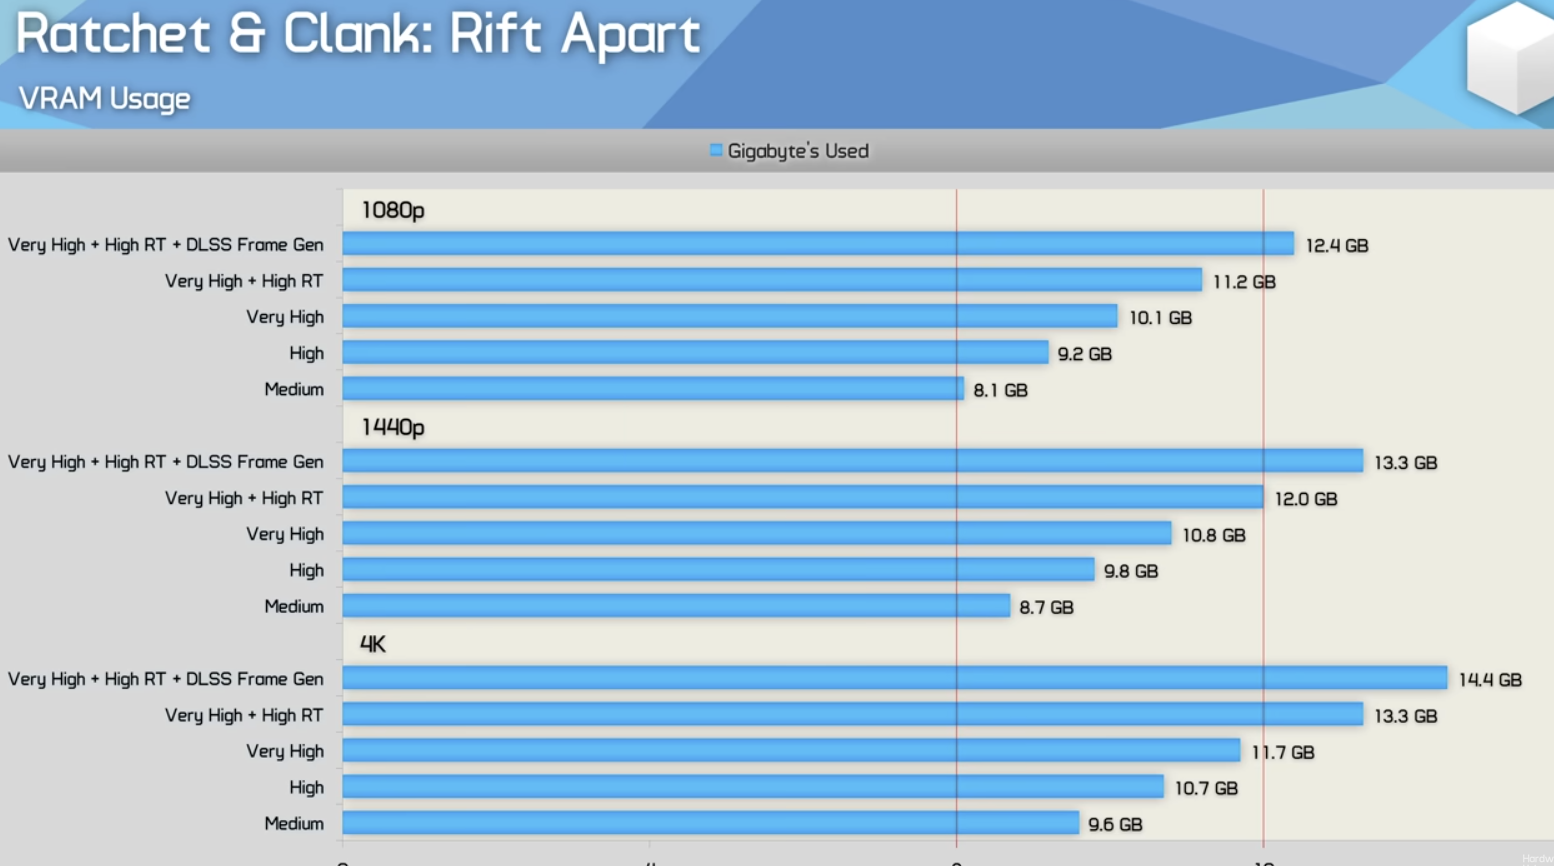
Task: Click the 4K "High" row label
Action: tap(306, 787)
